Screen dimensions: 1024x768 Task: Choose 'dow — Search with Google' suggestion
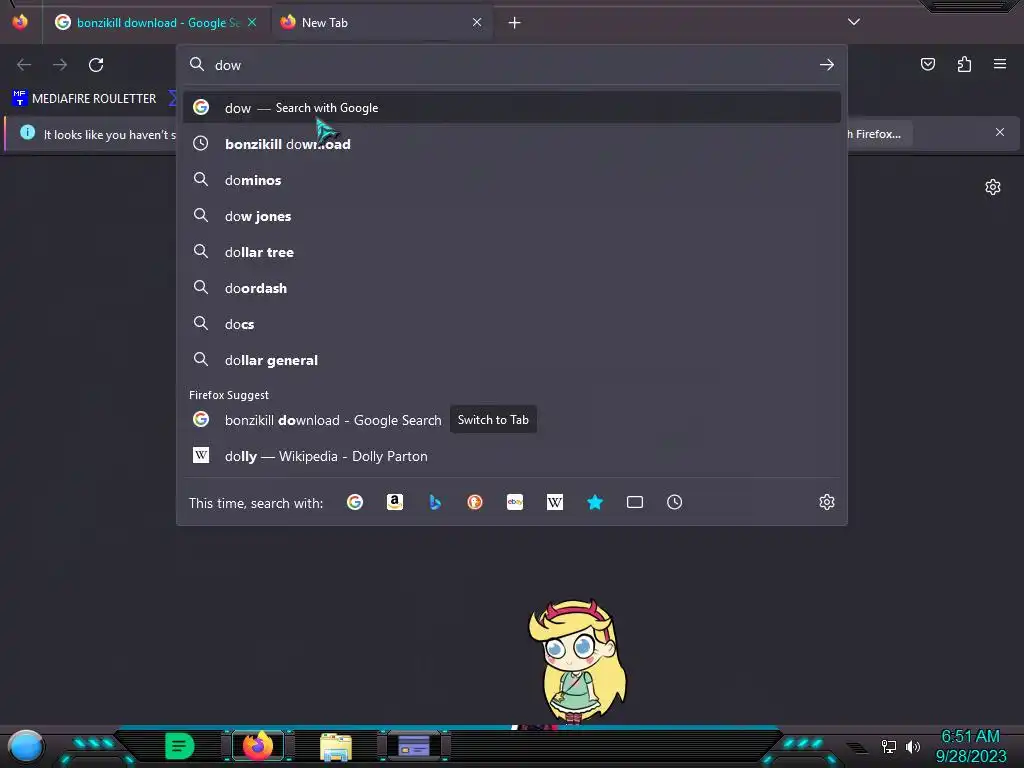[x=511, y=108]
